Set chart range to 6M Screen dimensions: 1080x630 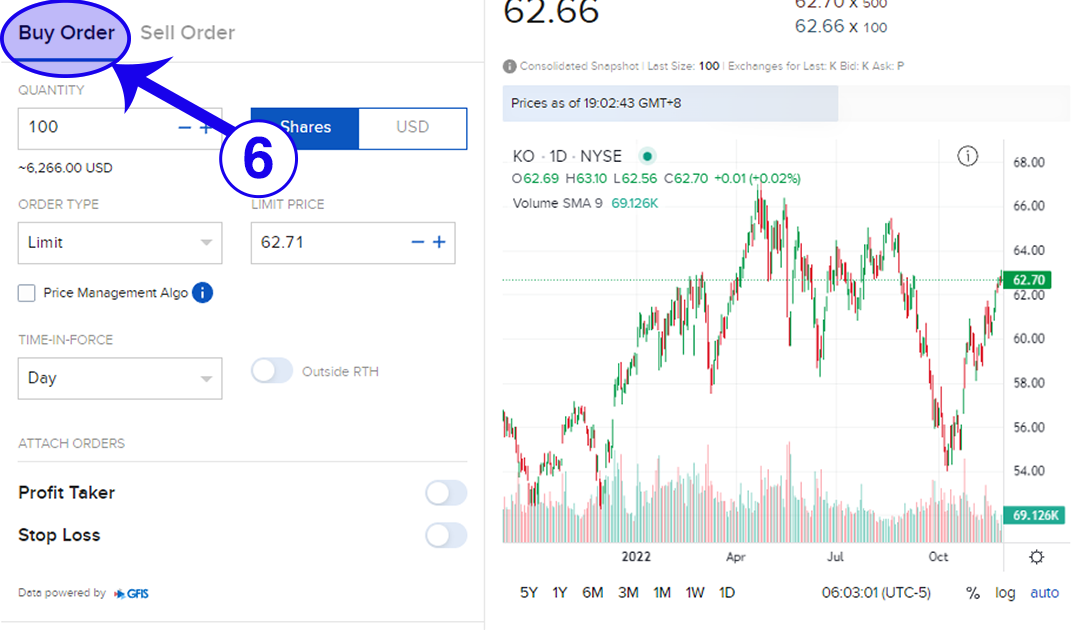coord(593,592)
